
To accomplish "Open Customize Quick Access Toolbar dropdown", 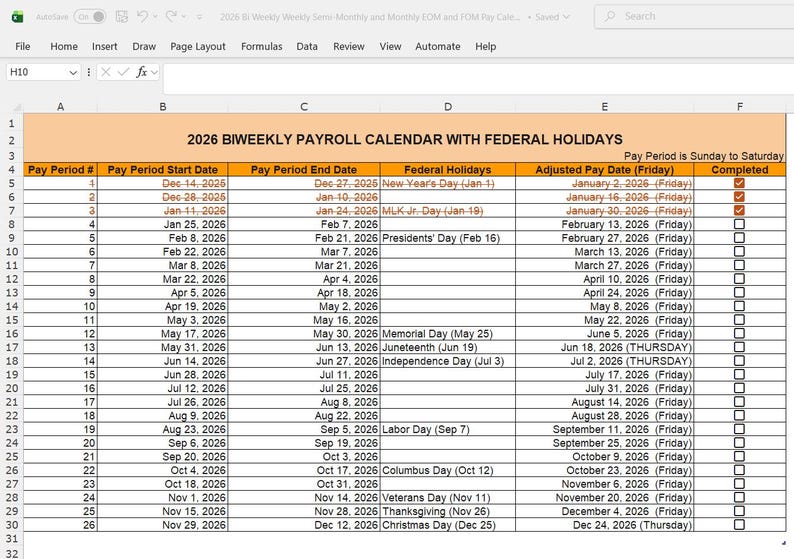I will point(200,17).
